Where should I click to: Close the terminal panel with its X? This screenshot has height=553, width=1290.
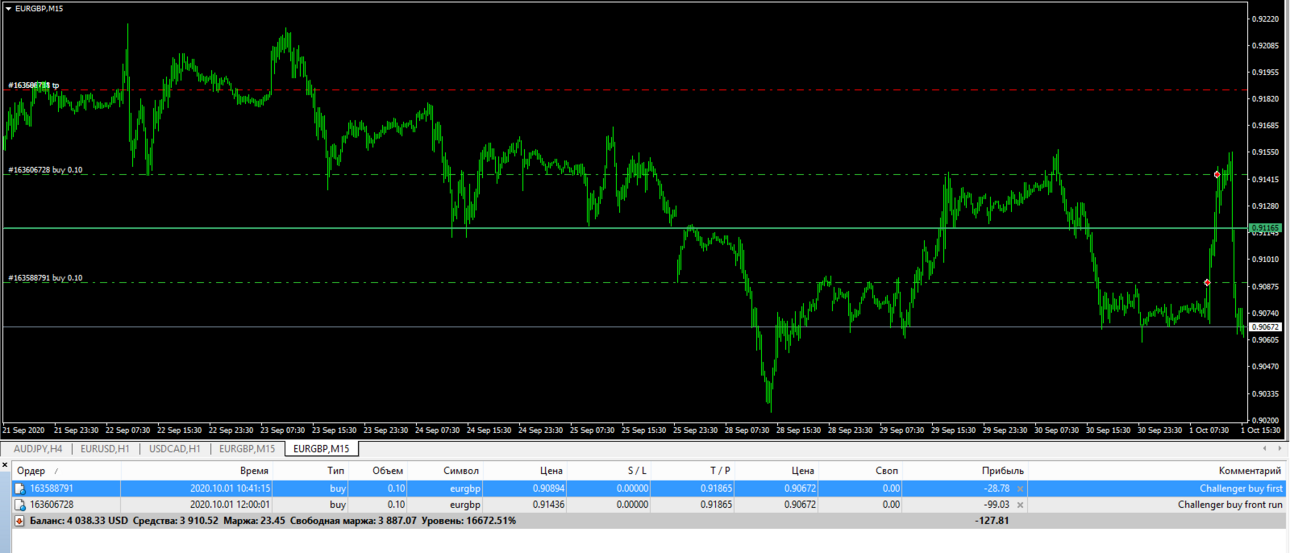coord(5,465)
